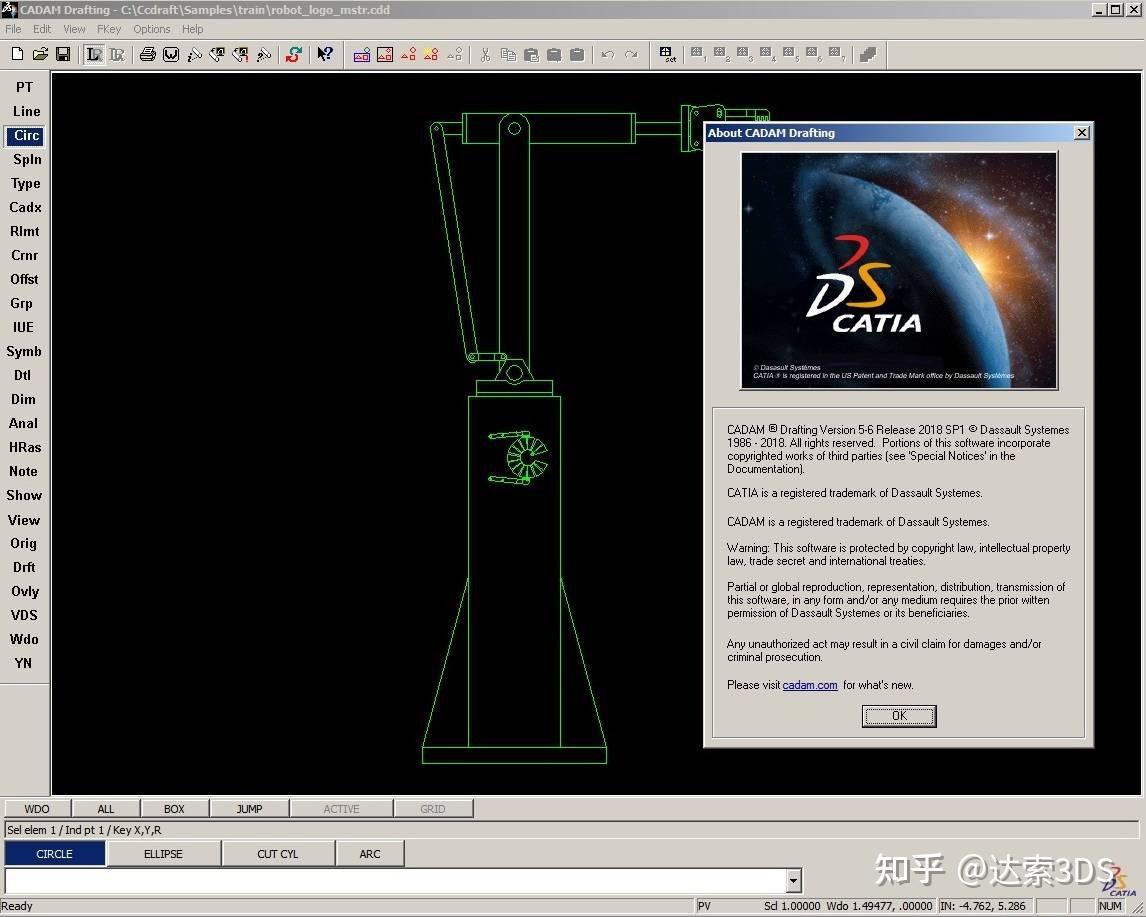Select the Dim tool in sidebar

(x=24, y=399)
